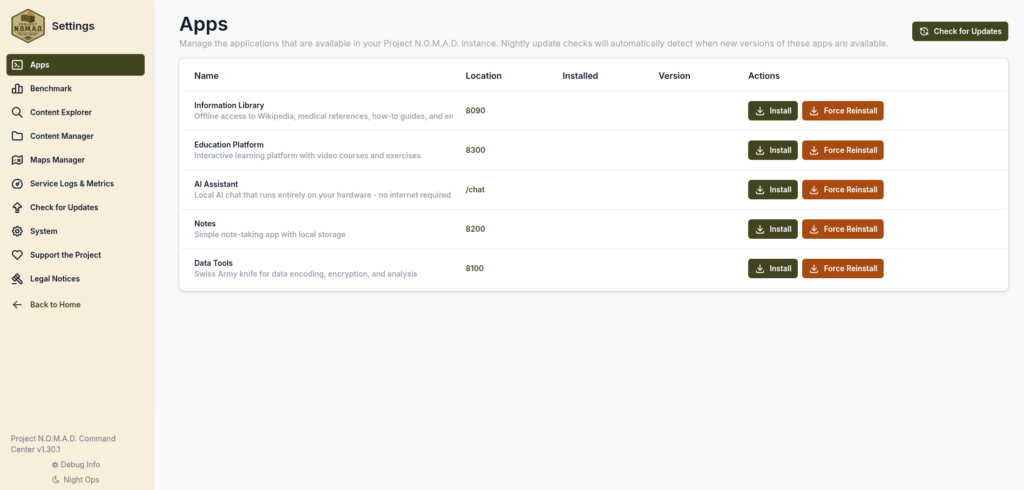The height and width of the screenshot is (490, 1024).
Task: View Legal Notices
Action: click(76, 278)
